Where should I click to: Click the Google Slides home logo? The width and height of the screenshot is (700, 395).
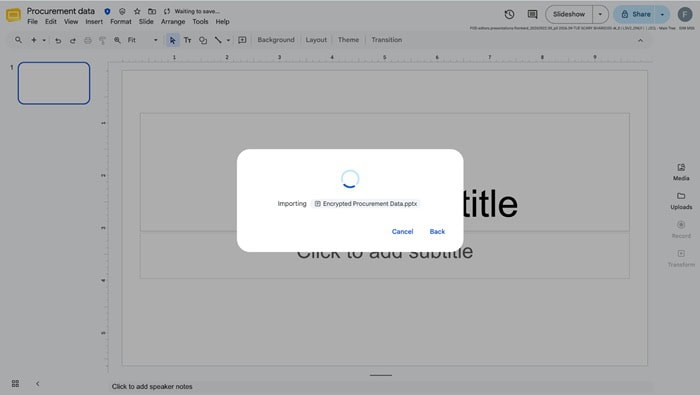point(13,15)
